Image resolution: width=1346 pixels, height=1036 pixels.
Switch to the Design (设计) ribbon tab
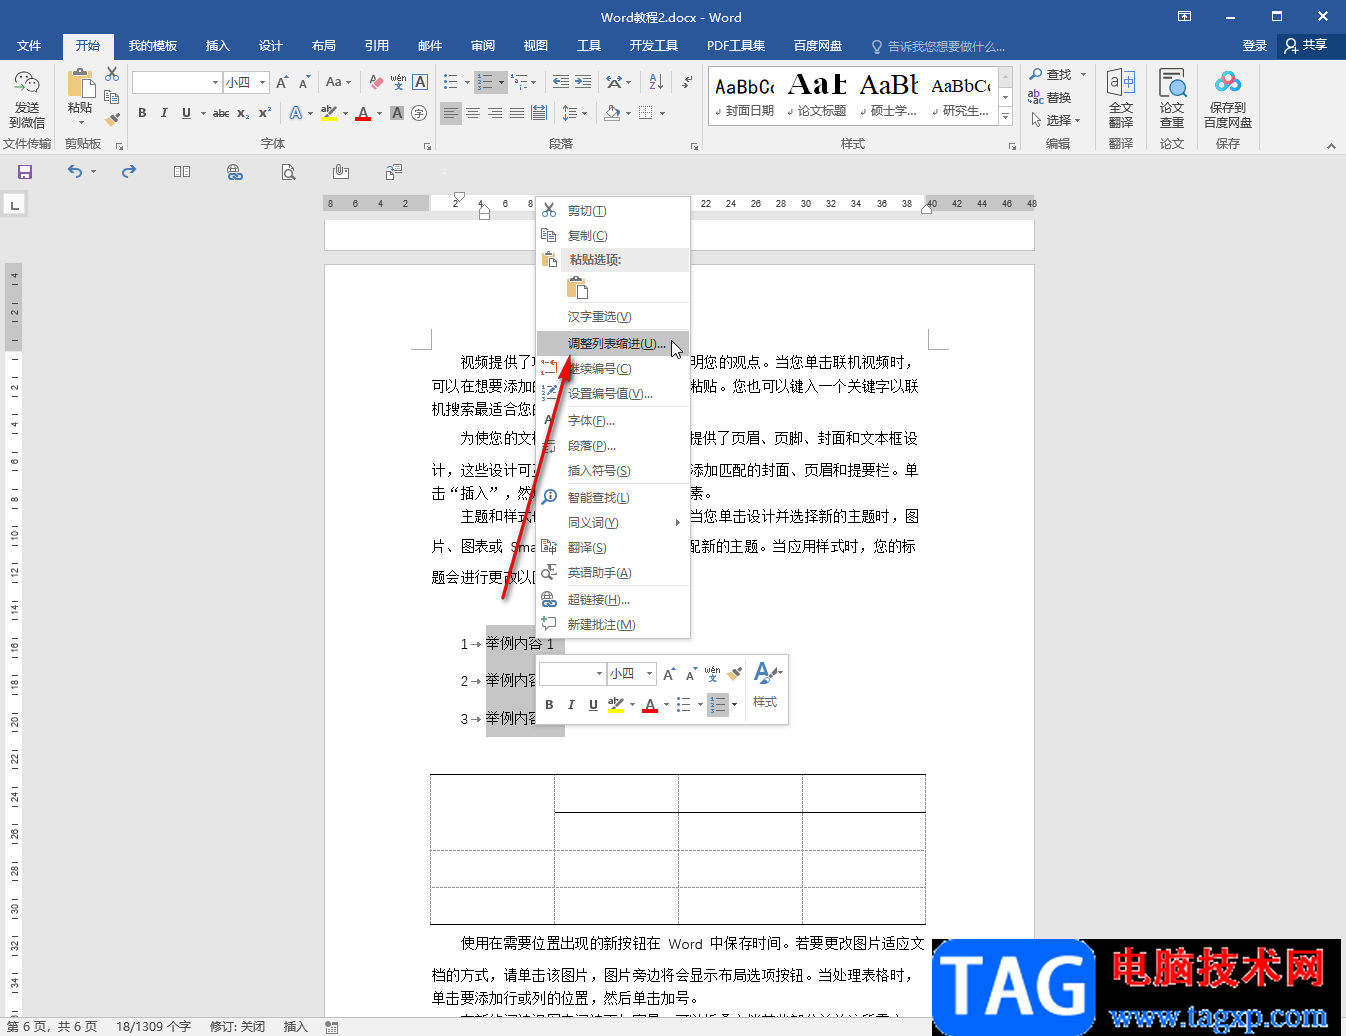270,46
